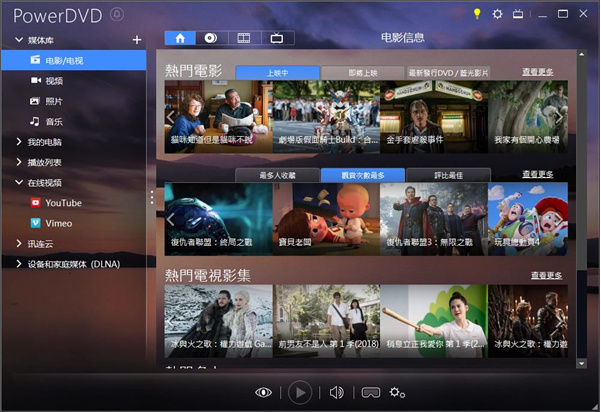Screen dimensions: 601x412
Task: Open 復仇者聯盟:終局之戰 thumbnail
Action: point(218,219)
